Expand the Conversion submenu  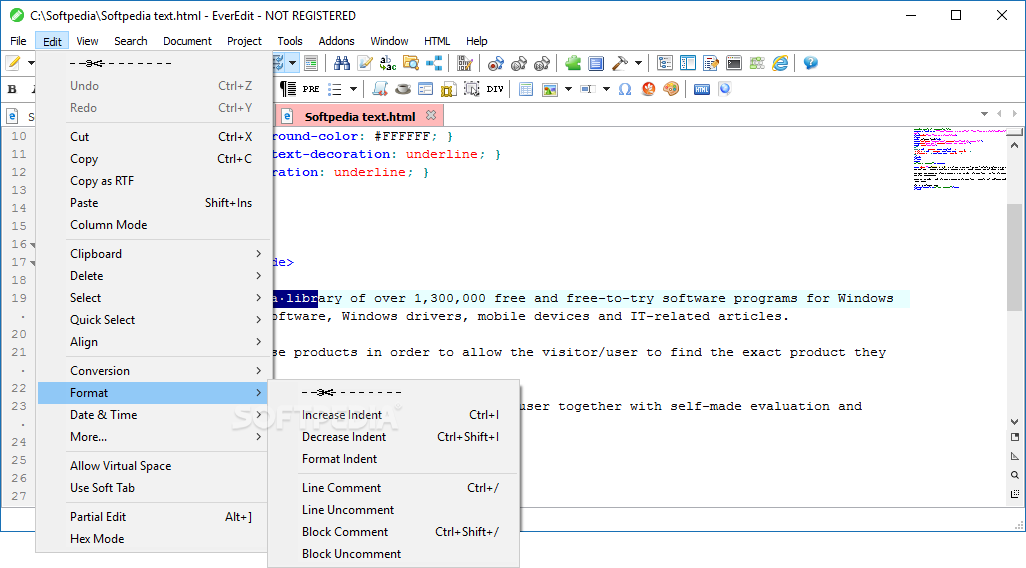(x=154, y=370)
